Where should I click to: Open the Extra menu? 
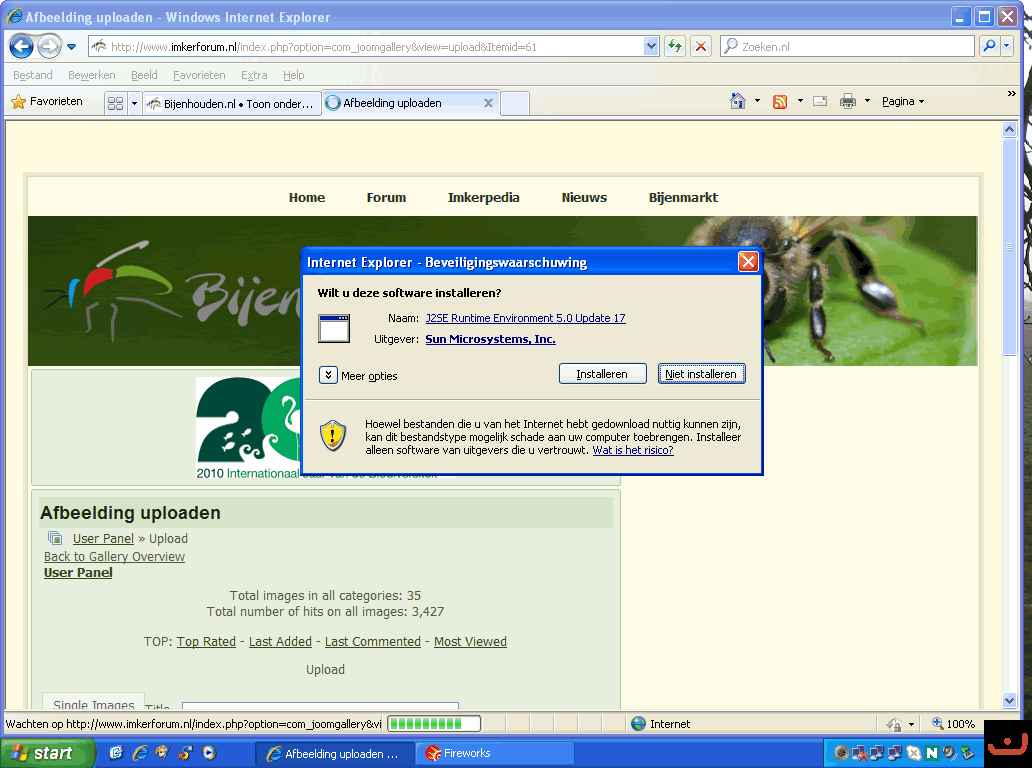pyautogui.click(x=254, y=75)
